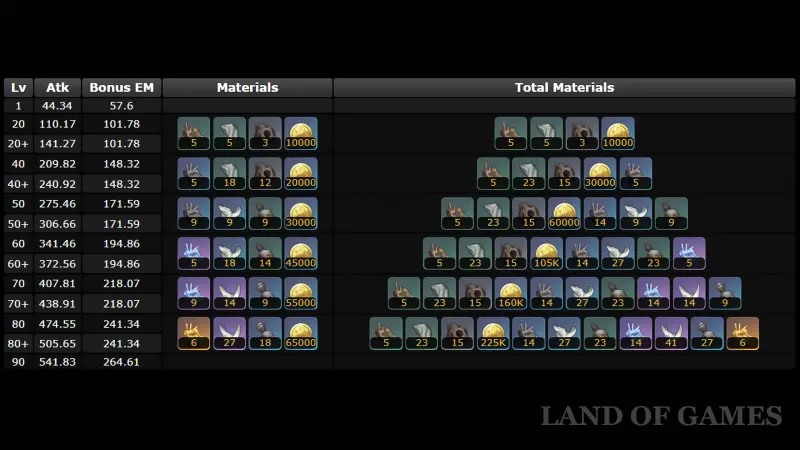Click the gold material icon labeled 6 in Materials column

coord(193,334)
